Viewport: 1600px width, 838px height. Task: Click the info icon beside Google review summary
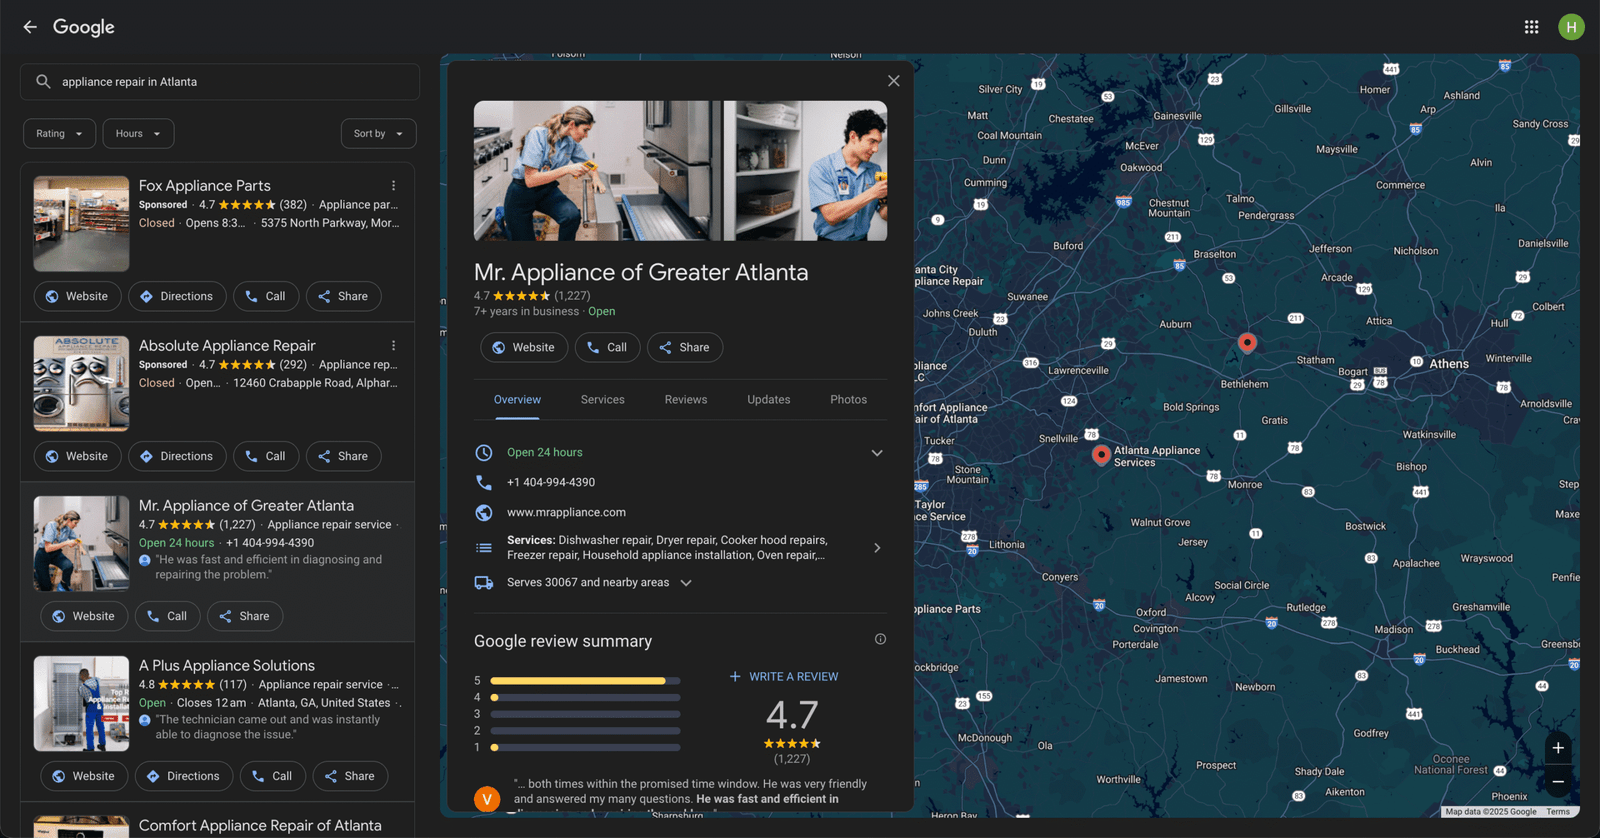(880, 639)
